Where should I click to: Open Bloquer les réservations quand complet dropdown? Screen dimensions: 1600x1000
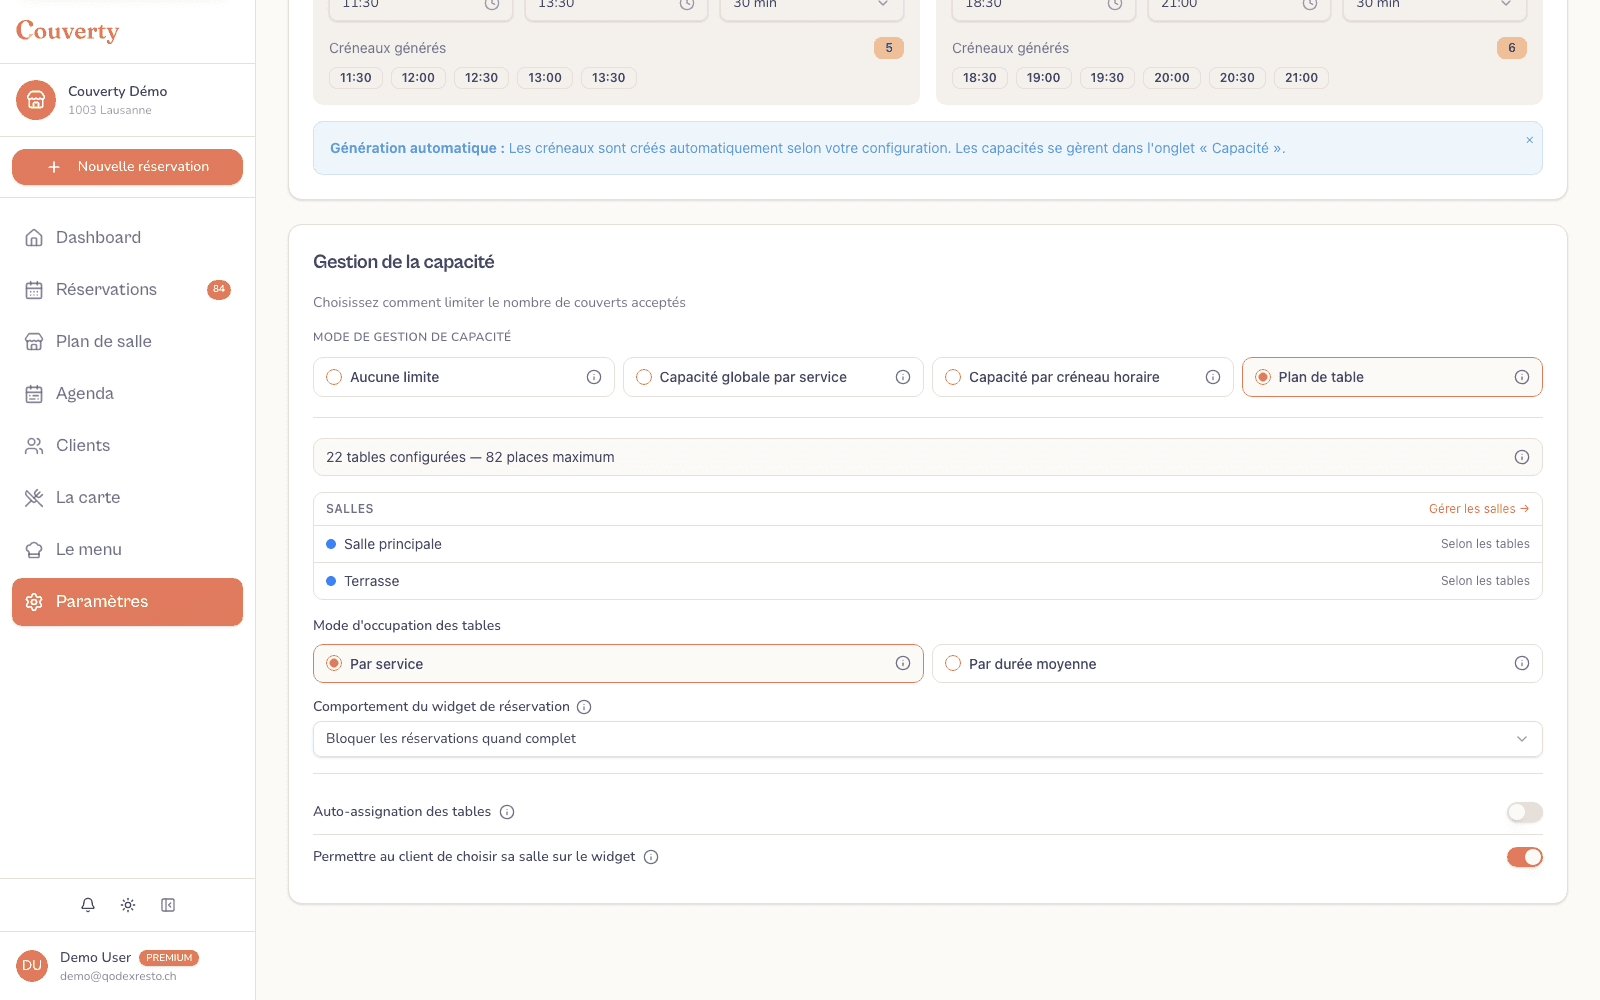coord(928,739)
